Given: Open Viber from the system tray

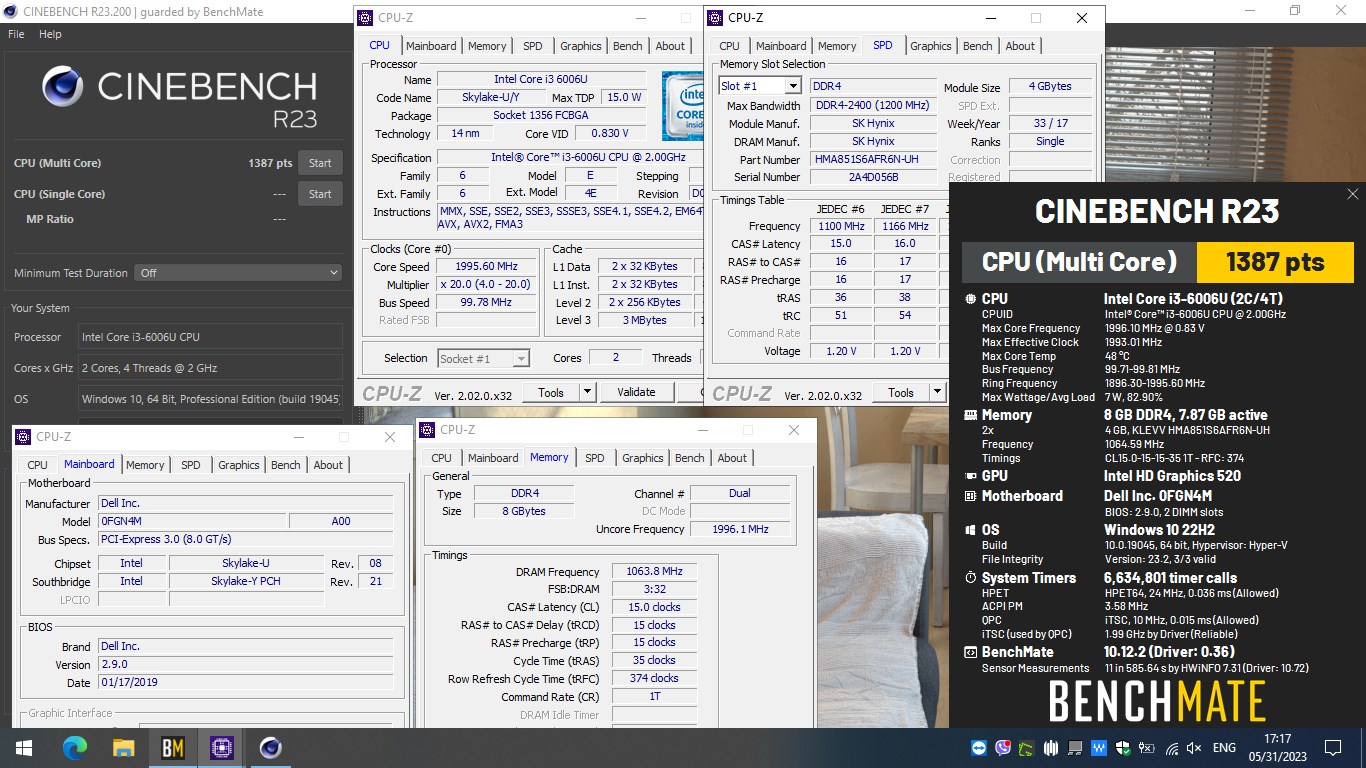Looking at the screenshot, I should point(1003,748).
